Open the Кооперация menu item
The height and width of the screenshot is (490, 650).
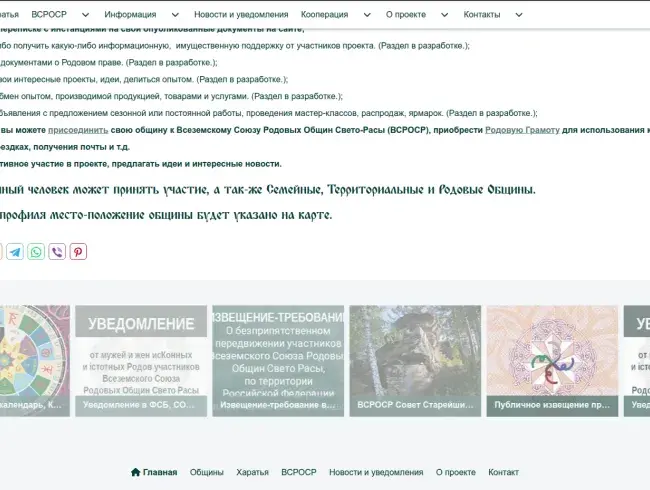[x=325, y=15]
